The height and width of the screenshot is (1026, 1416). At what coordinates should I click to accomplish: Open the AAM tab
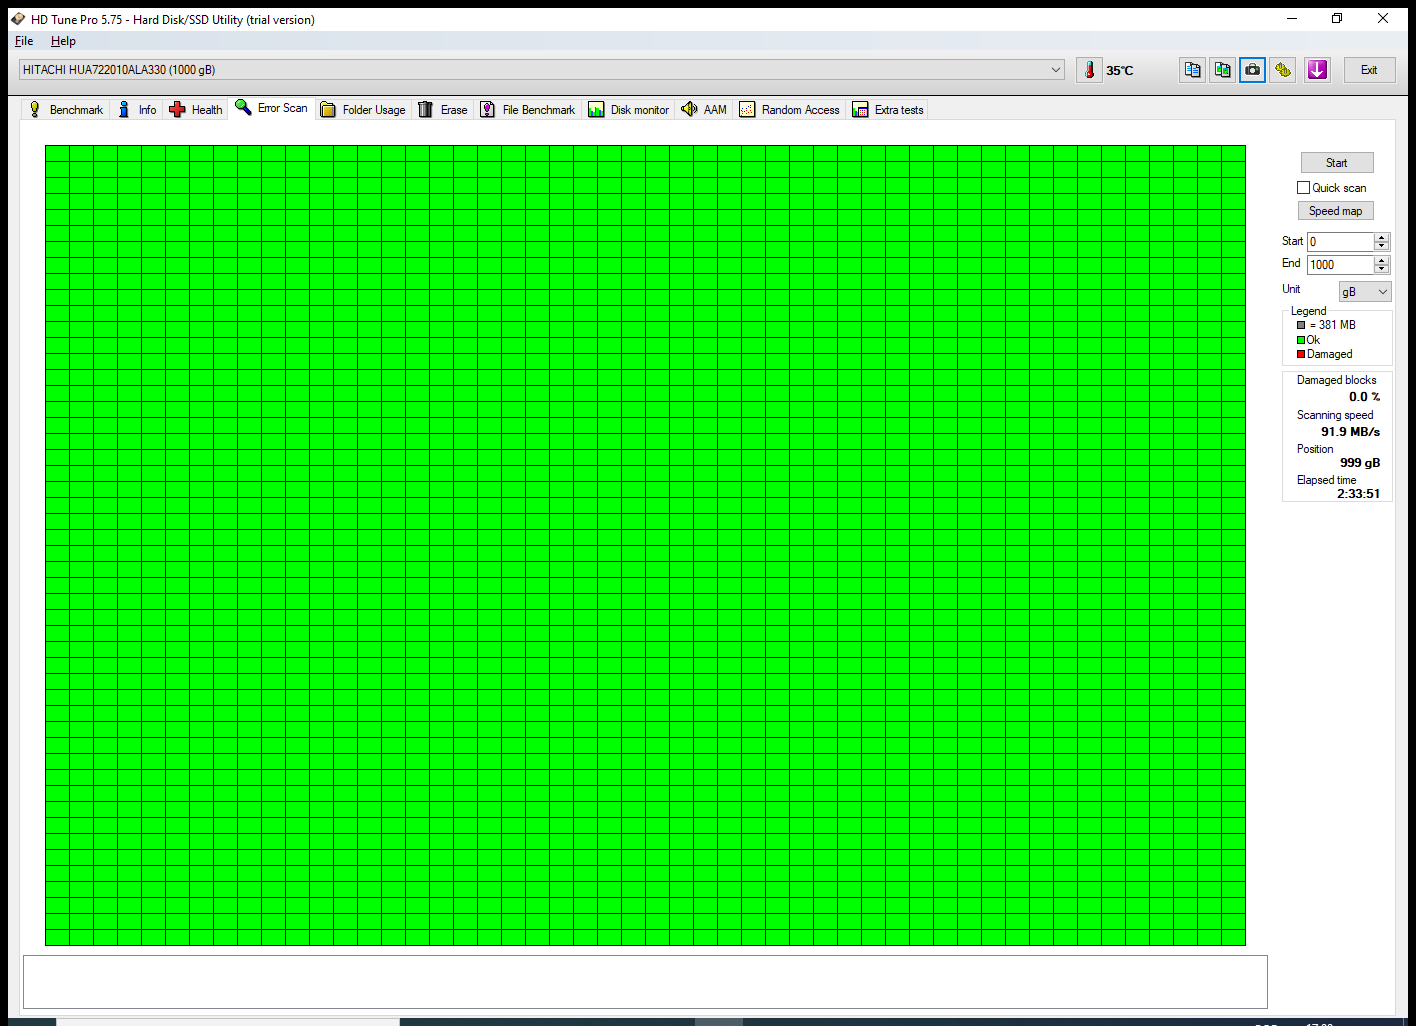tap(704, 110)
